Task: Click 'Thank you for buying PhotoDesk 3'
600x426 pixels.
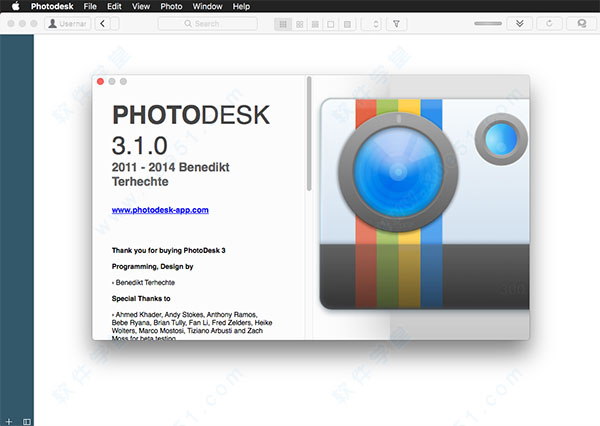Action: 168,250
